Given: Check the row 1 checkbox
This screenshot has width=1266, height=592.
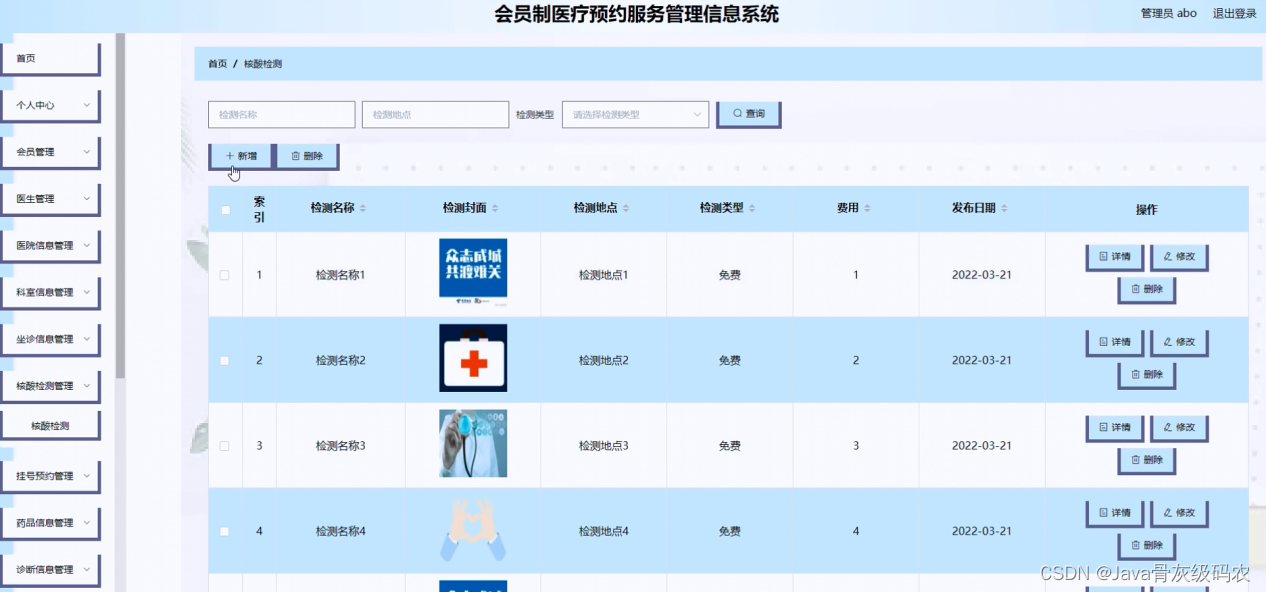Looking at the screenshot, I should (225, 275).
